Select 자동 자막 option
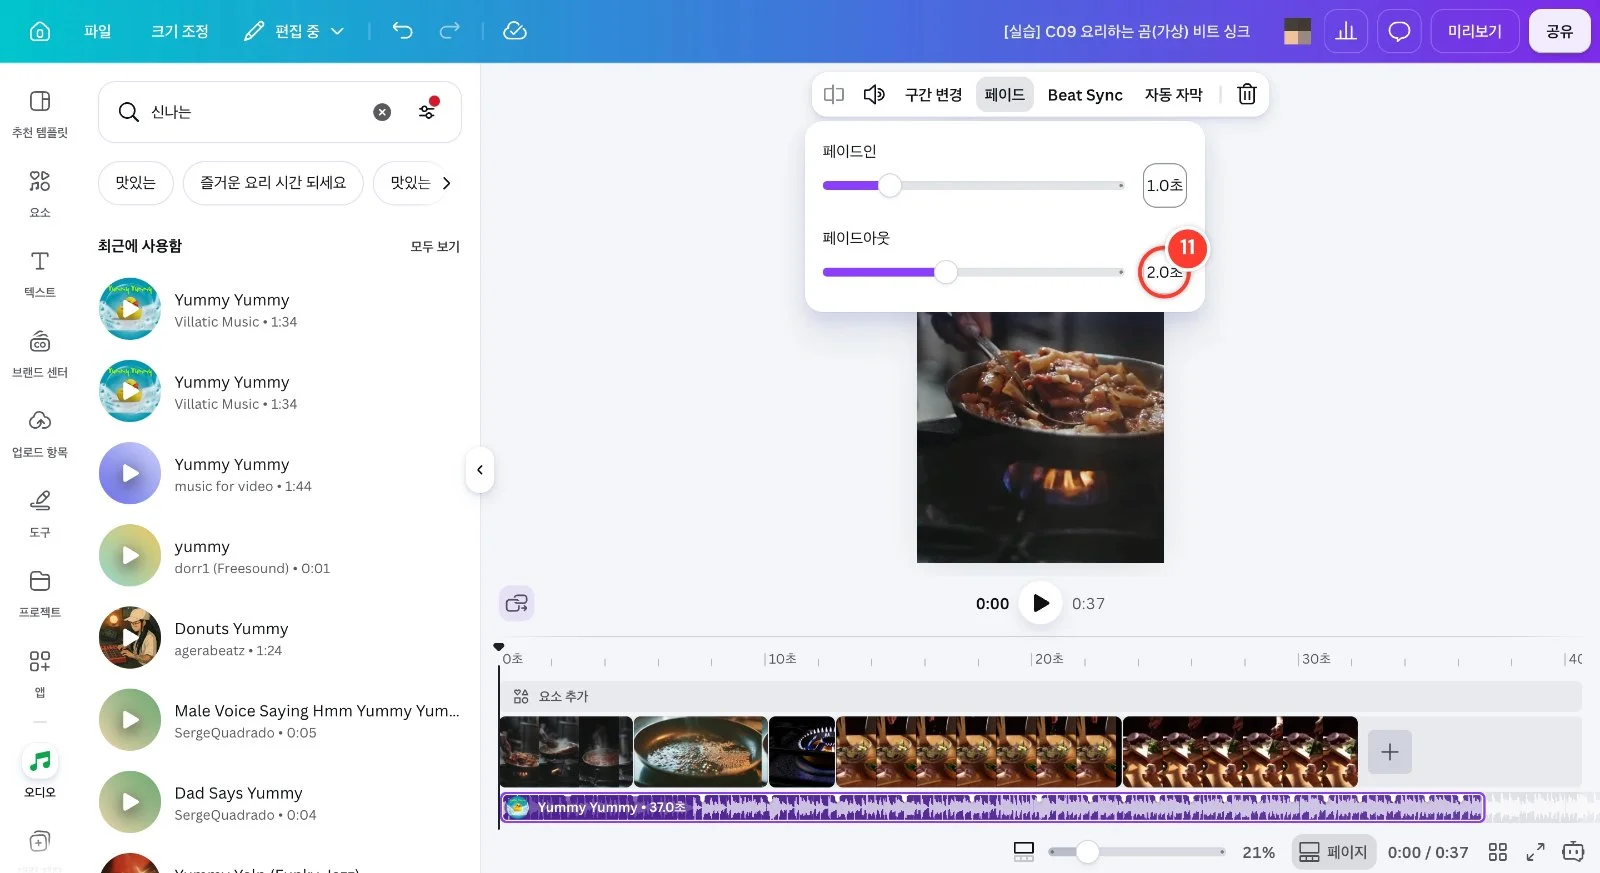Image resolution: width=1600 pixels, height=873 pixels. pyautogui.click(x=1173, y=94)
